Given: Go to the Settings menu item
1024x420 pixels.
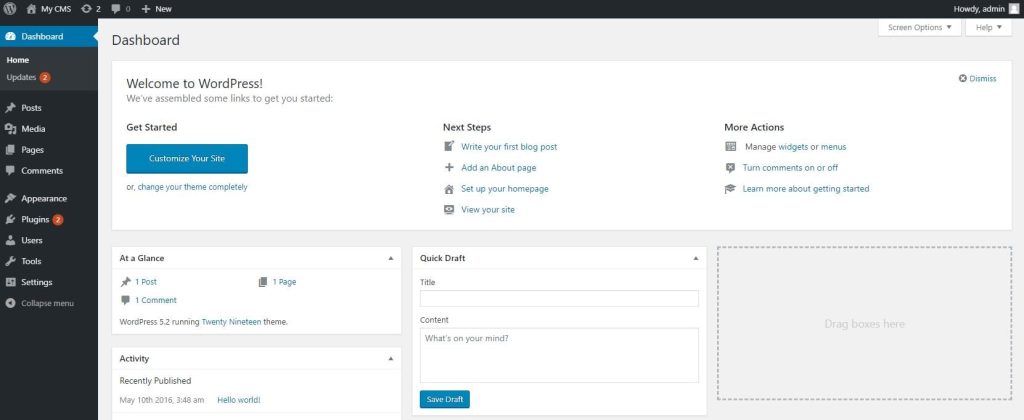Looking at the screenshot, I should pos(36,282).
